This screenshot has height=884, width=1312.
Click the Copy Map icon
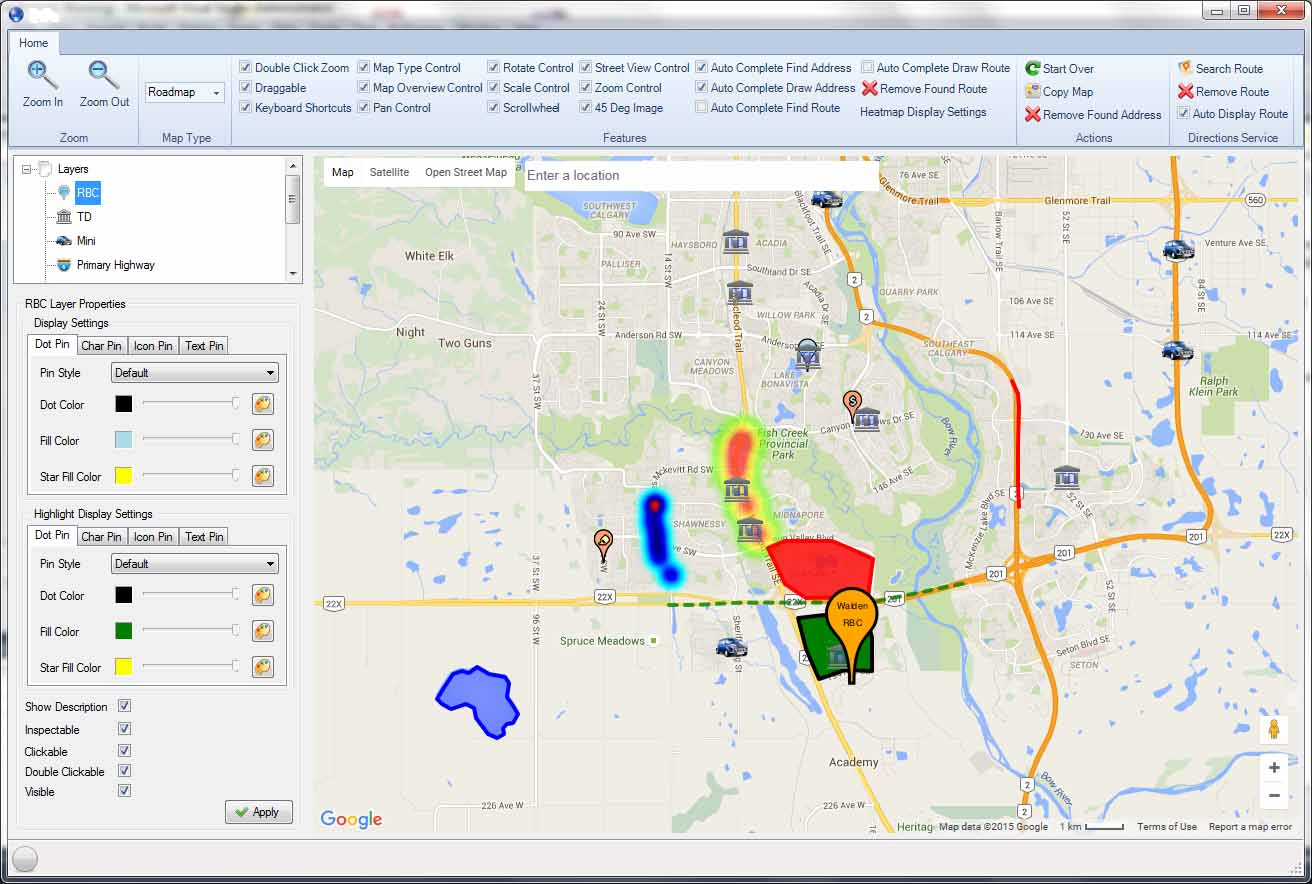click(1033, 91)
